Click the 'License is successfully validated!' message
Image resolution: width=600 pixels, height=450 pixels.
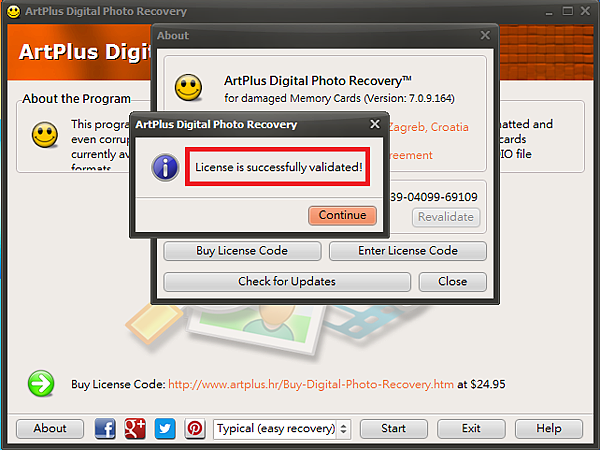tap(279, 167)
